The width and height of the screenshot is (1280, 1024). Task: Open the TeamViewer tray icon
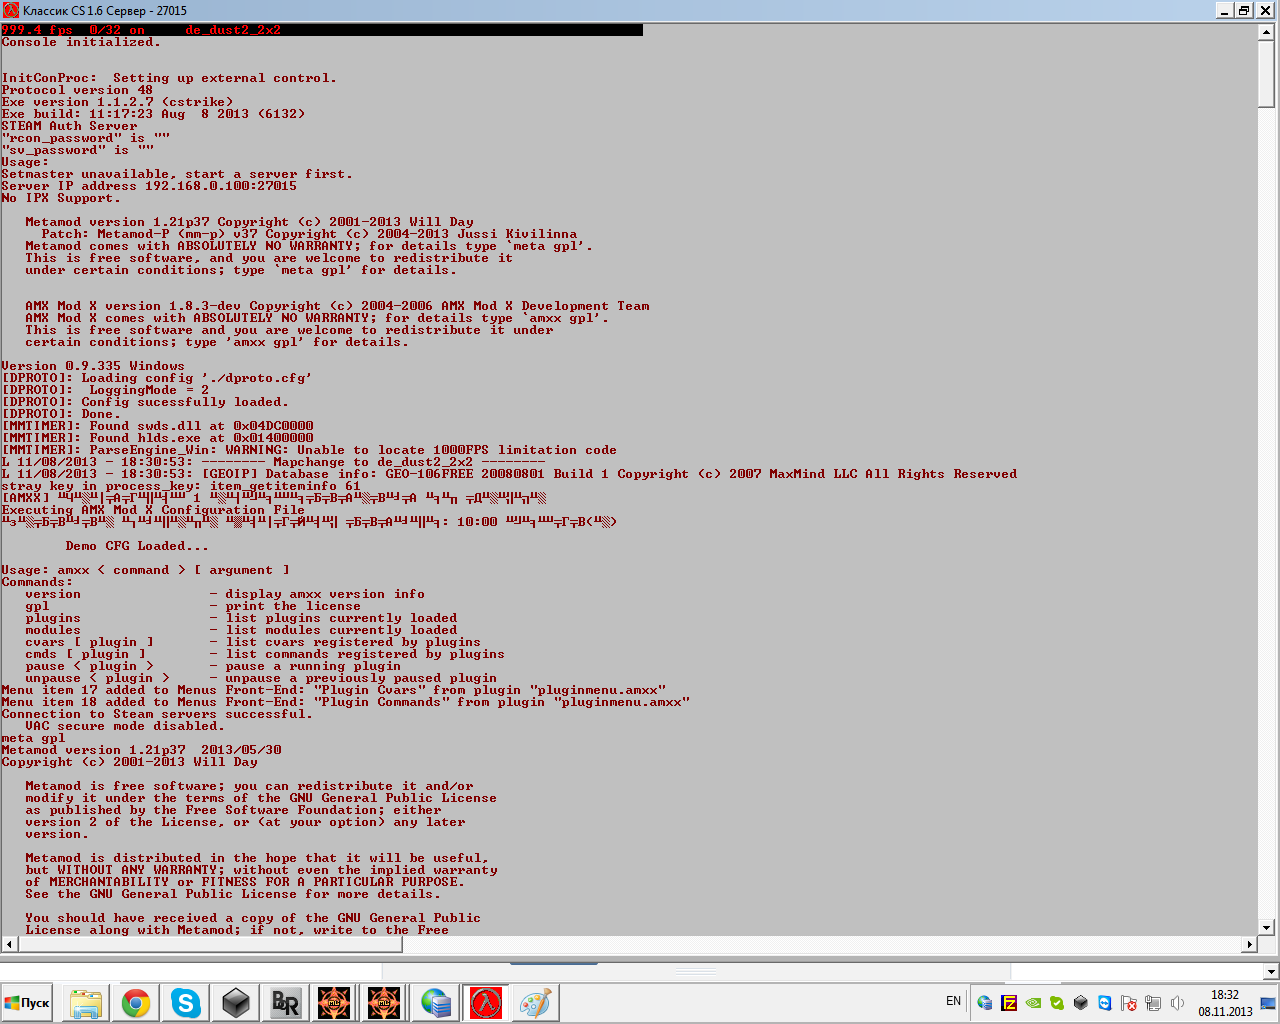click(1105, 1003)
